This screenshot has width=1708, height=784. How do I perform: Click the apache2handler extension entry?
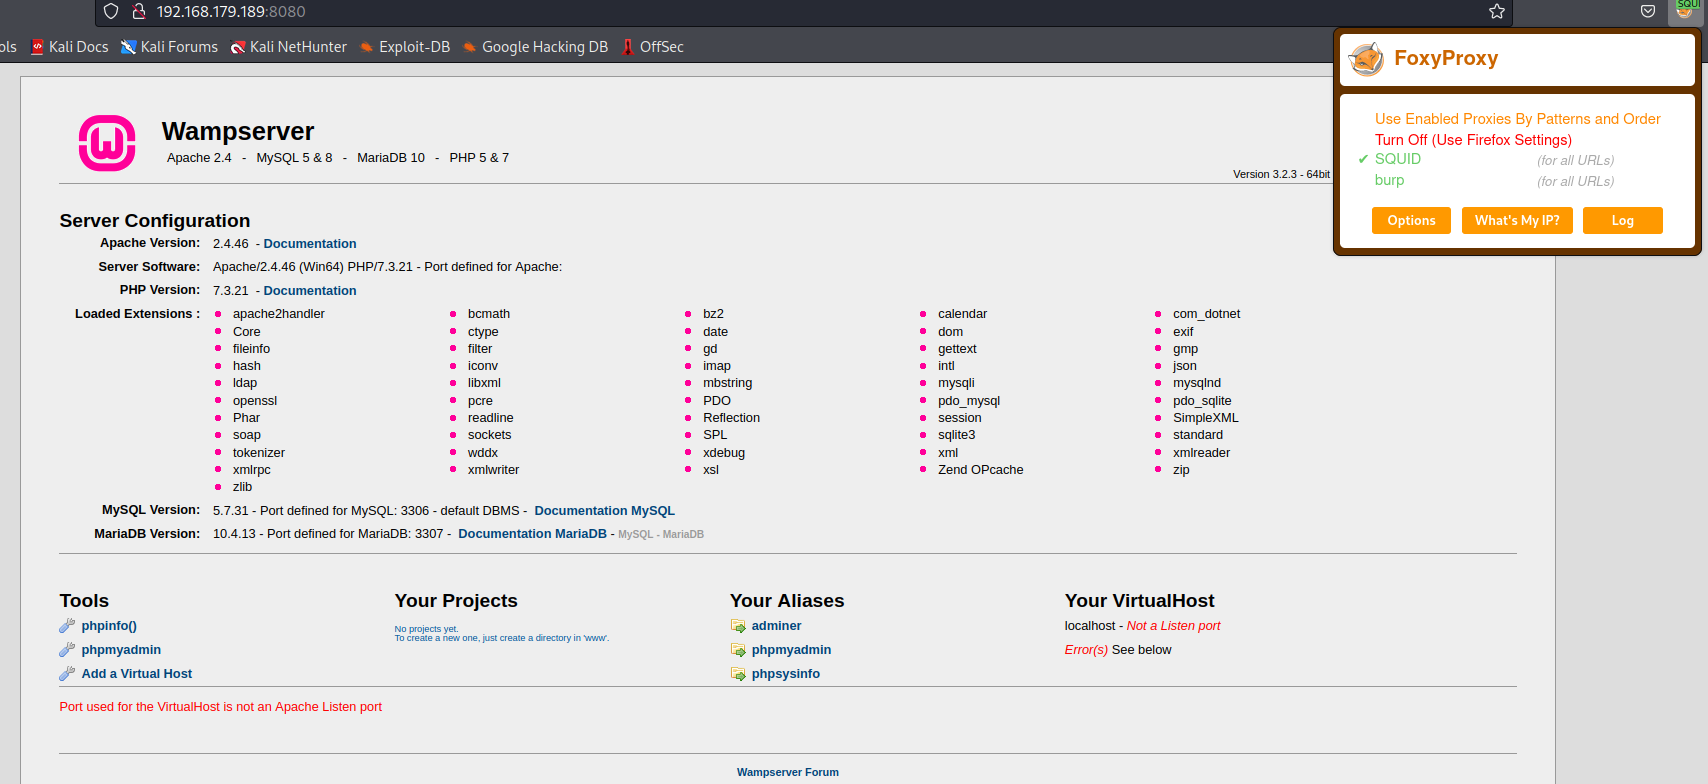point(279,314)
